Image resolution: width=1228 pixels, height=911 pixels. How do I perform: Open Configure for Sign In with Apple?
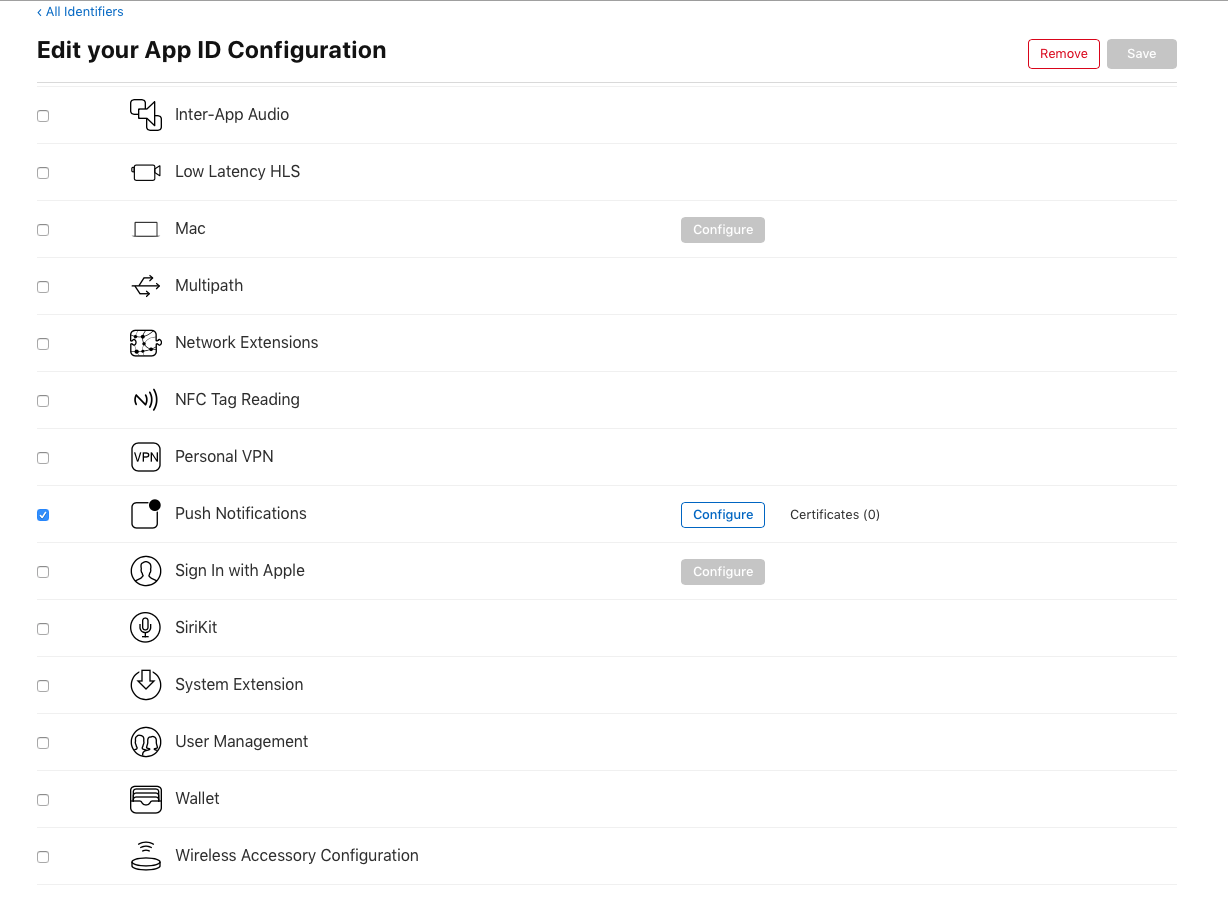click(x=723, y=572)
